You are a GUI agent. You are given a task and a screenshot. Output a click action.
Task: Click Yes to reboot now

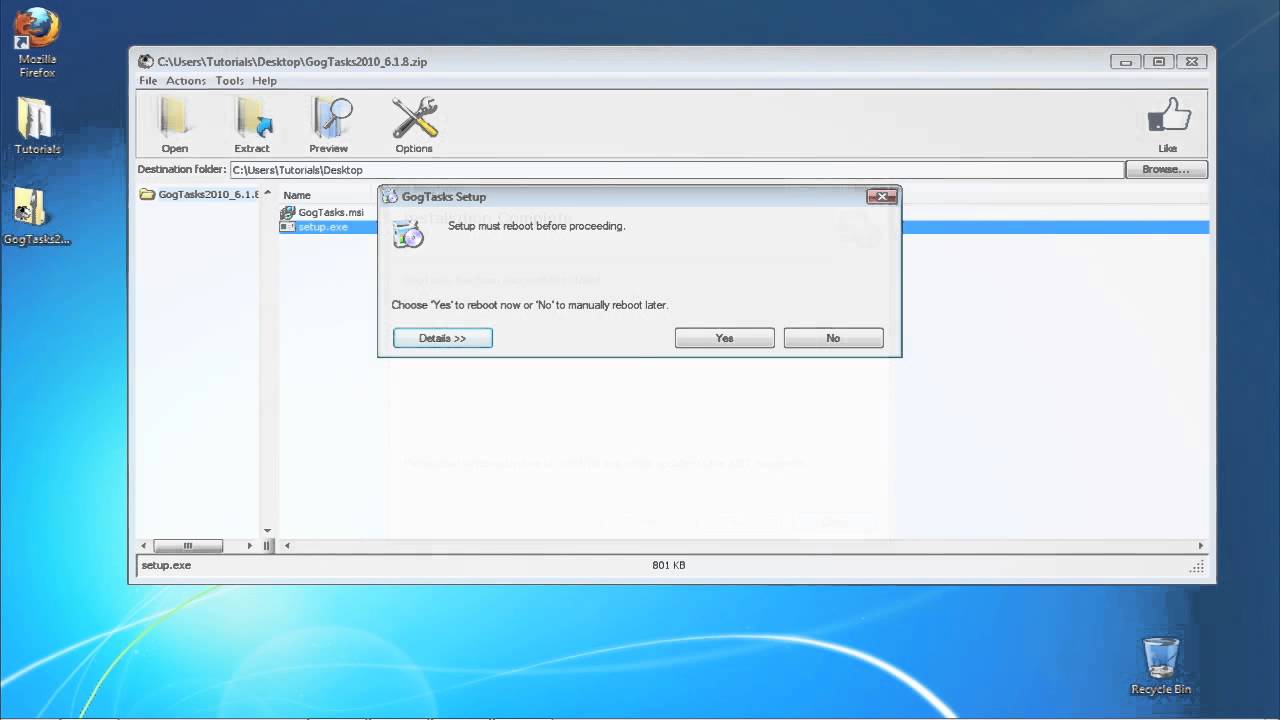point(725,338)
